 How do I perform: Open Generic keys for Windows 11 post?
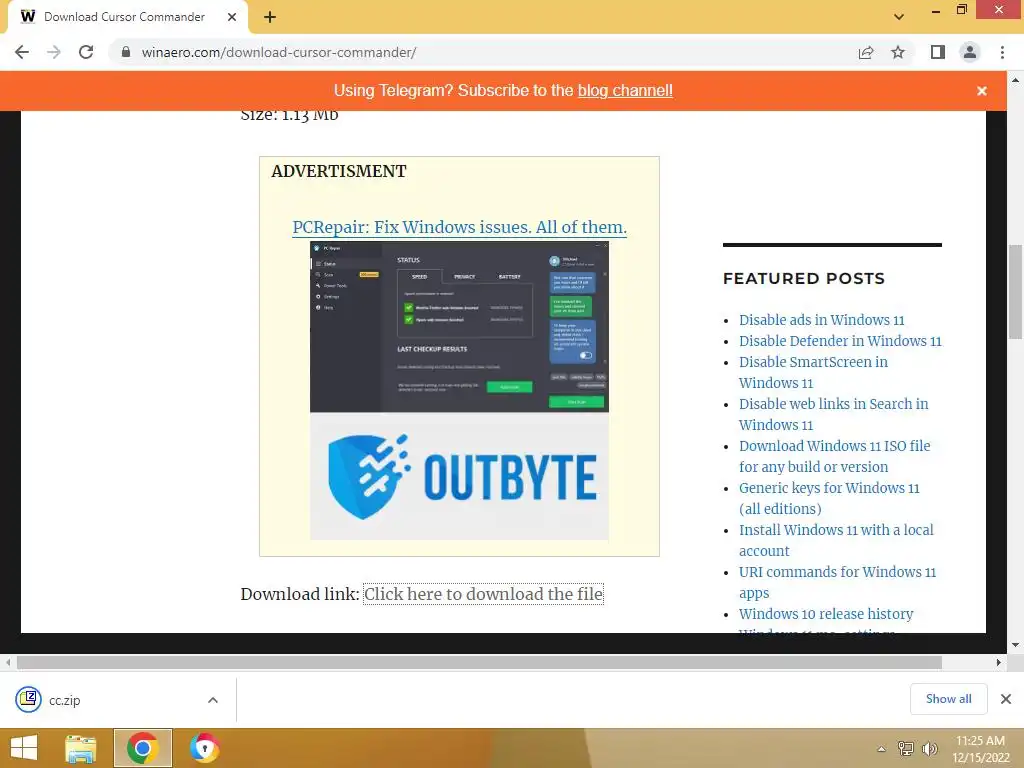tap(829, 498)
